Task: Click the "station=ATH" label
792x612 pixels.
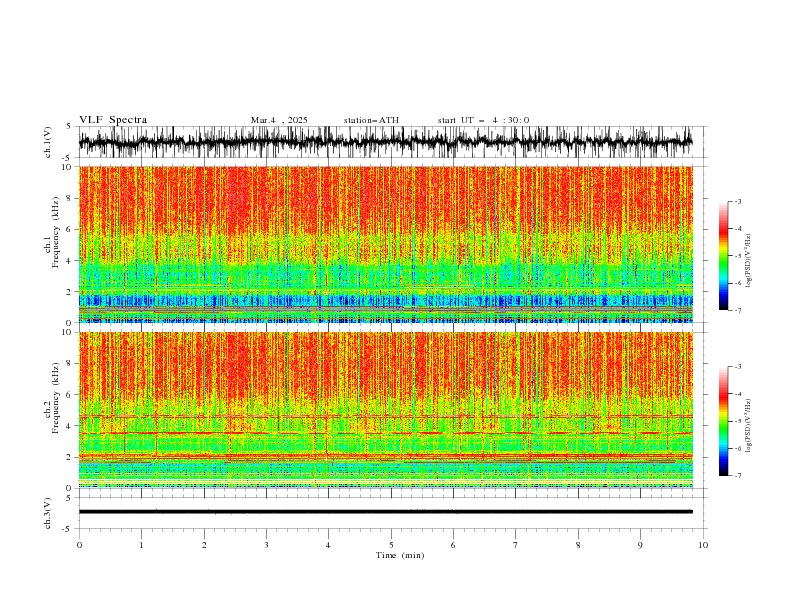Action: pyautogui.click(x=371, y=120)
